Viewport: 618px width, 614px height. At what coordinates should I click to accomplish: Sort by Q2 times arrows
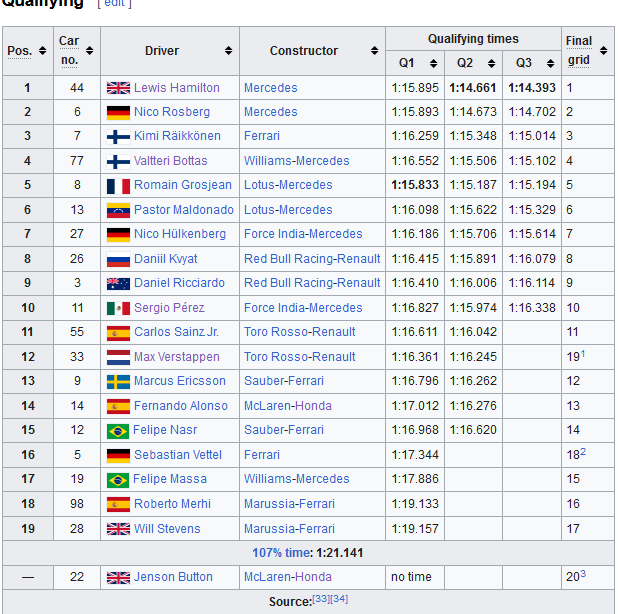point(491,63)
